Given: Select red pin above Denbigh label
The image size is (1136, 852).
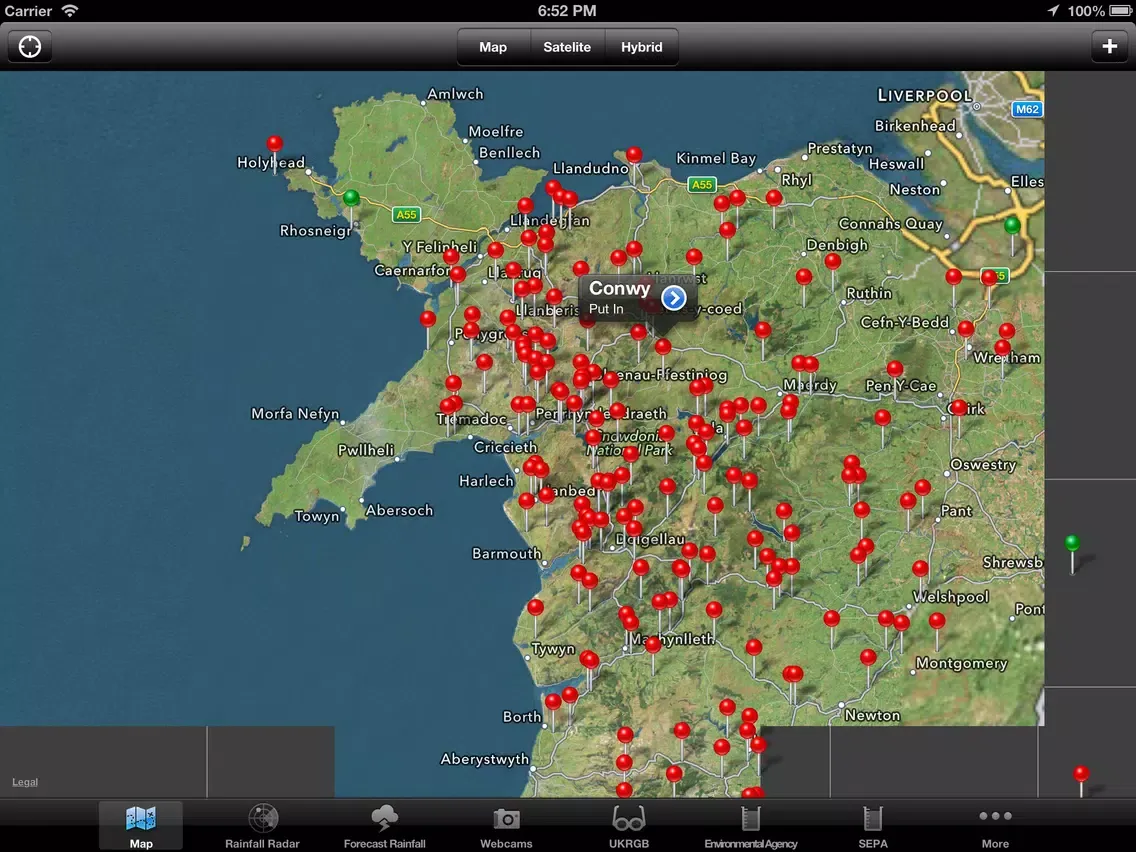Looking at the screenshot, I should pyautogui.click(x=833, y=260).
